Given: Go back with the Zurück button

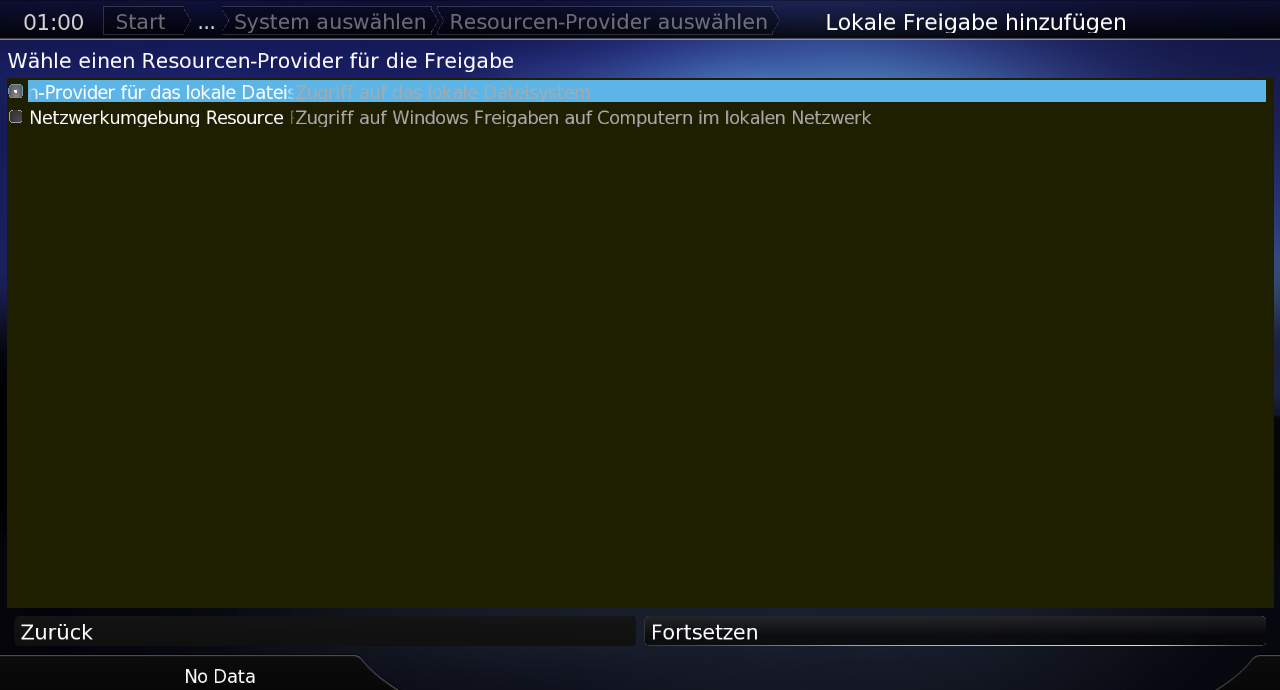Looking at the screenshot, I should click(325, 632).
